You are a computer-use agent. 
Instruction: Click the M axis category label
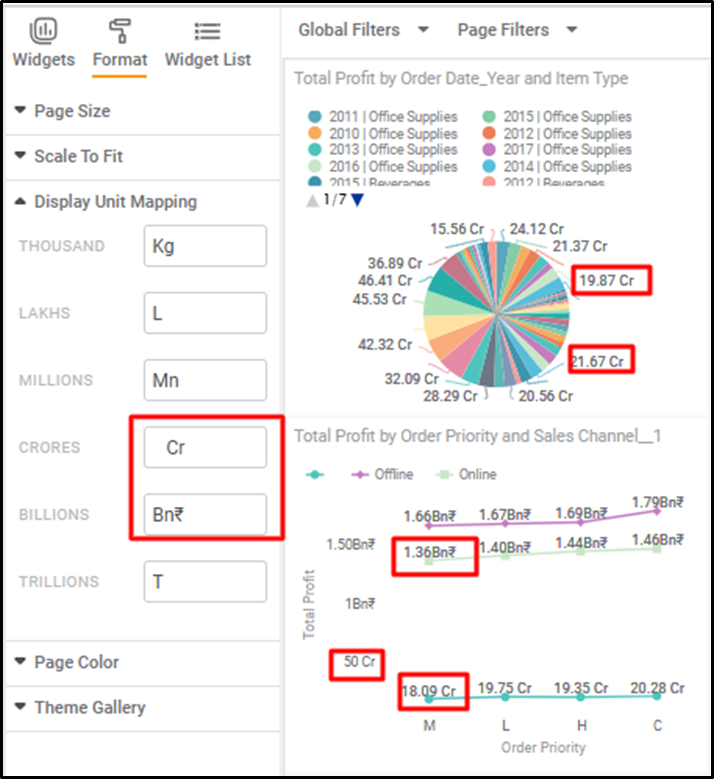click(430, 726)
